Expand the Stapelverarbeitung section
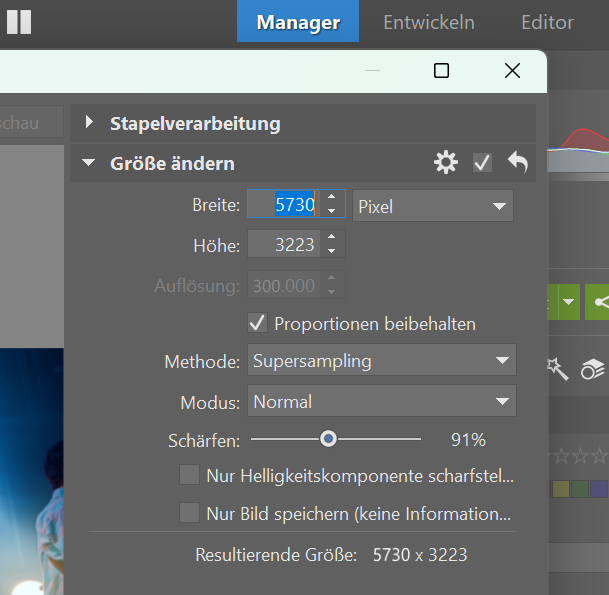This screenshot has height=595, width=609. click(x=90, y=123)
